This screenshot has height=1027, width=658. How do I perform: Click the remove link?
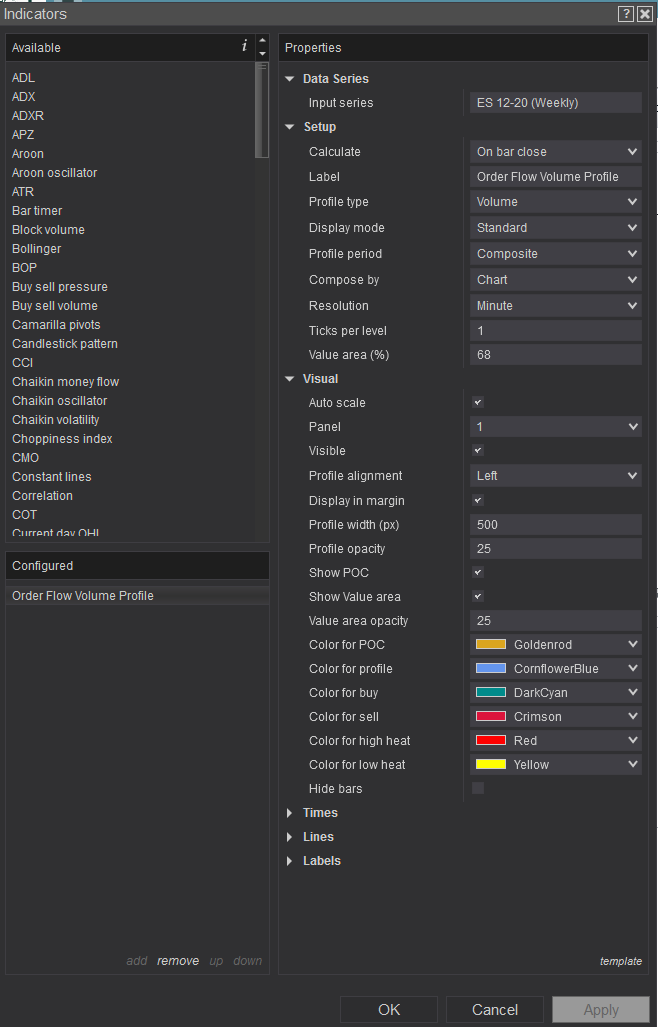(x=178, y=961)
